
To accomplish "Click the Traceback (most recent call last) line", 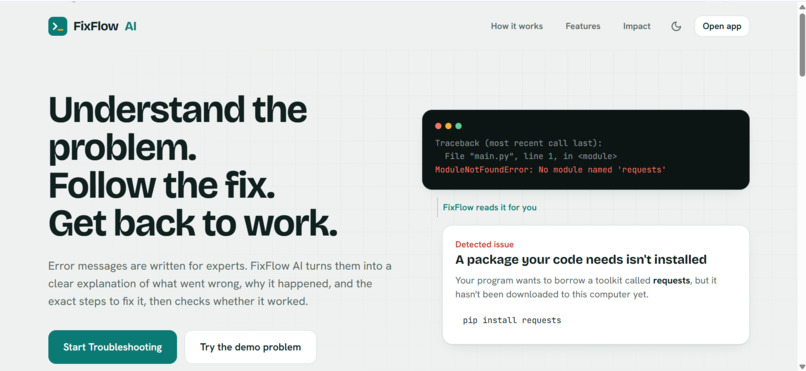I will 518,143.
